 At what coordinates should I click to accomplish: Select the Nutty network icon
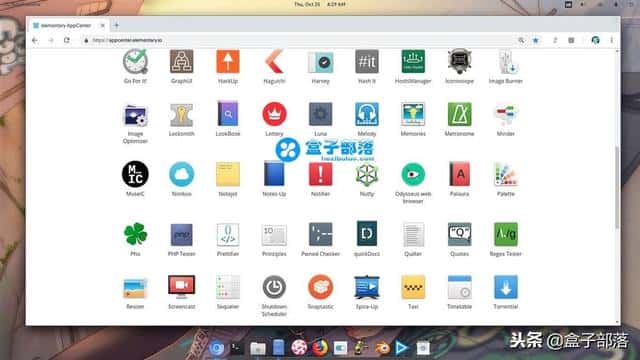point(367,174)
